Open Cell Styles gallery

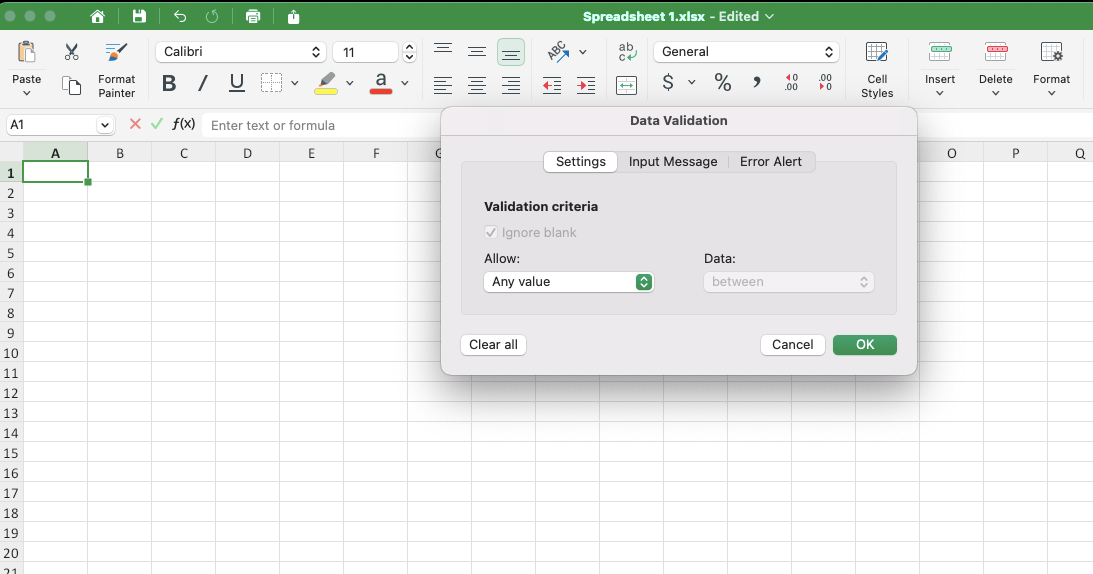(x=877, y=69)
